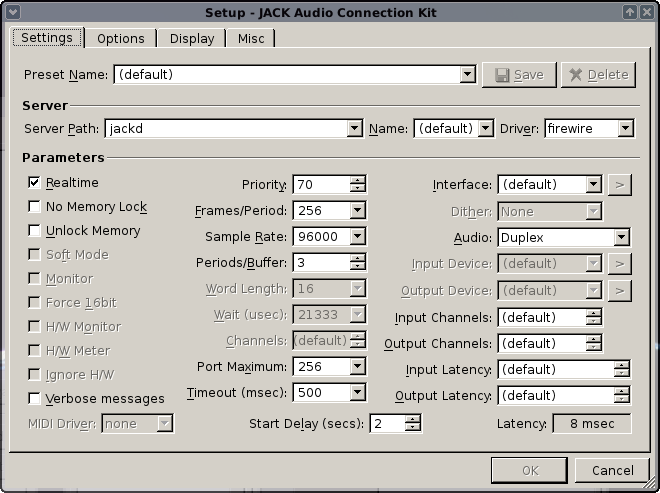Click the Monitor checkbox

click(x=34, y=278)
